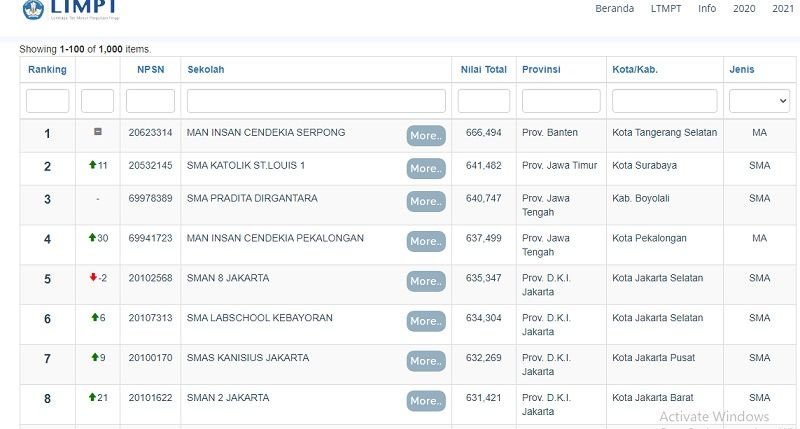This screenshot has width=800, height=429.
Task: Select NPSN cell 69978389
Action: [151, 198]
